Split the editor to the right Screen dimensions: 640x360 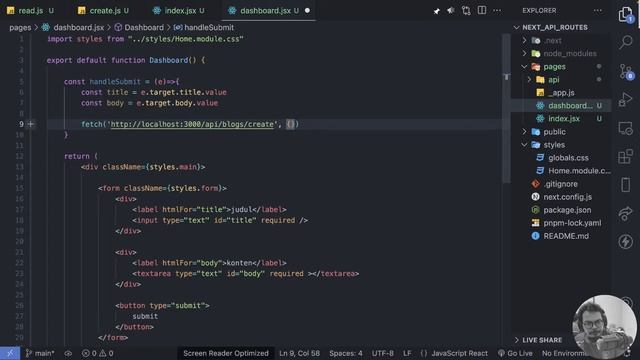482,11
